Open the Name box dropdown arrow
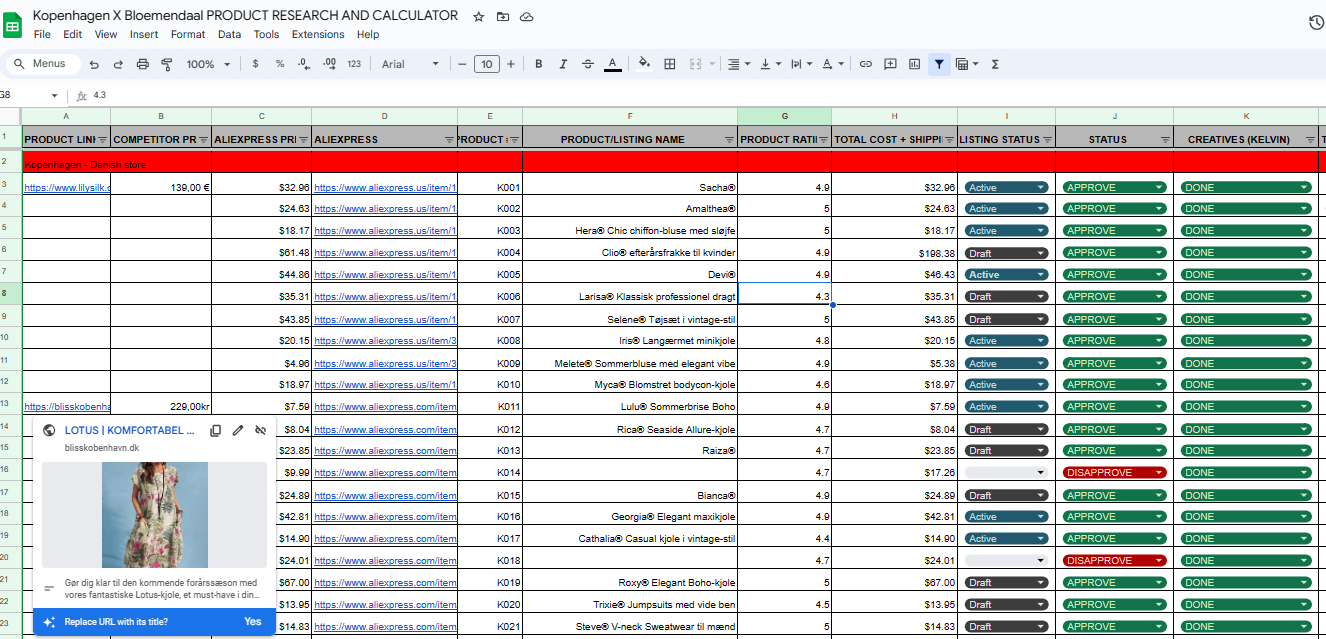The width and height of the screenshot is (1326, 639). (x=54, y=95)
